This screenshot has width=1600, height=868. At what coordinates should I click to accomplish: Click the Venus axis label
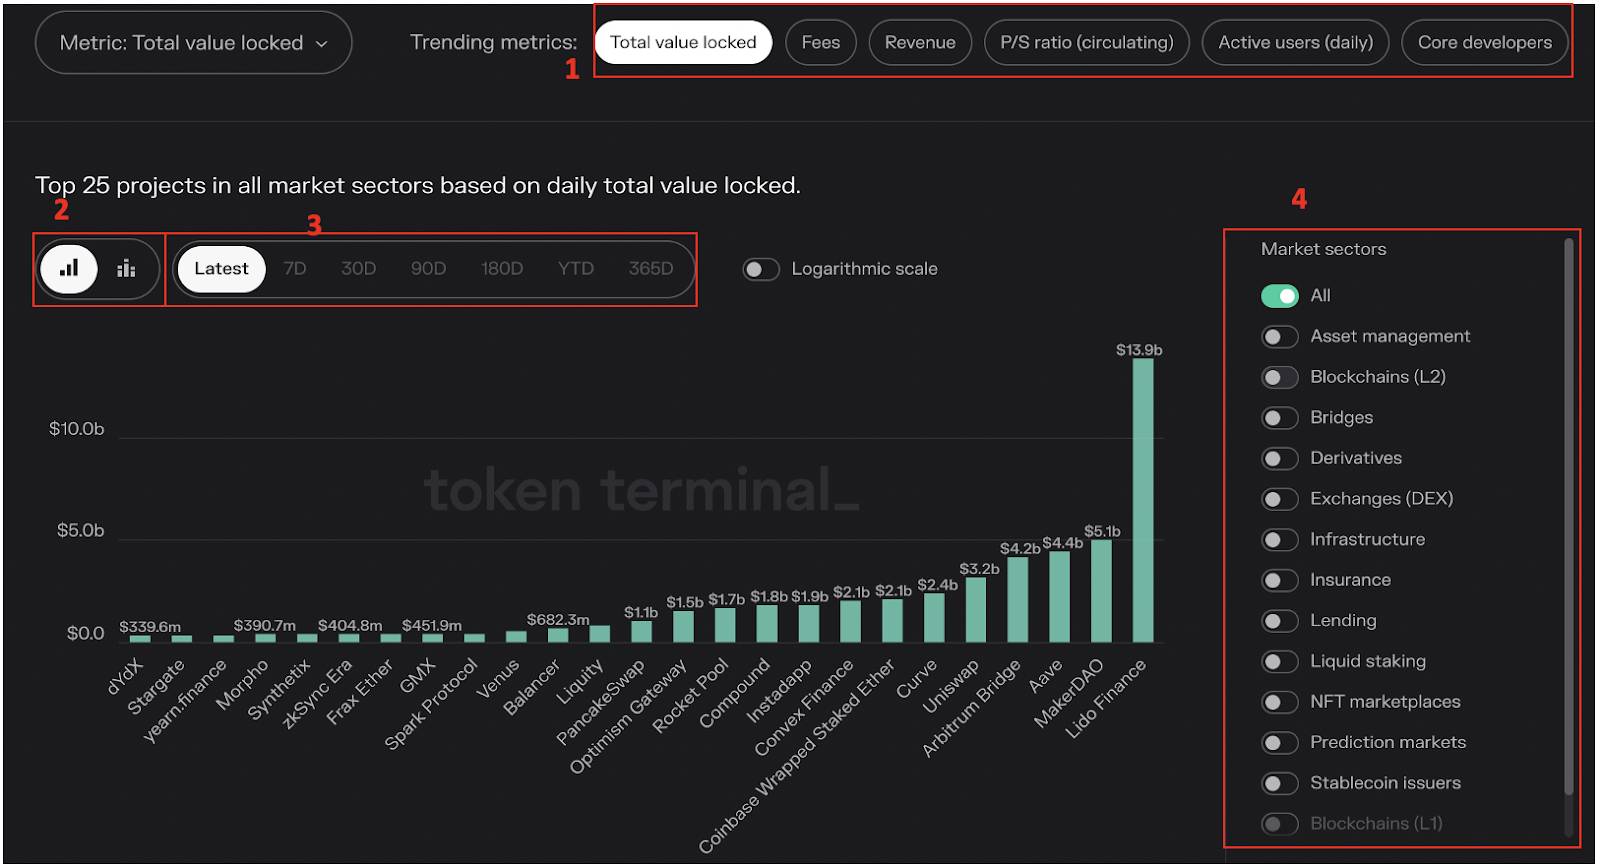[498, 679]
